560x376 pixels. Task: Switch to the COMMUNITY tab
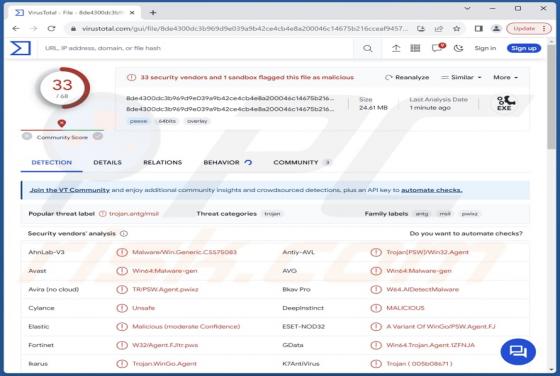point(302,162)
